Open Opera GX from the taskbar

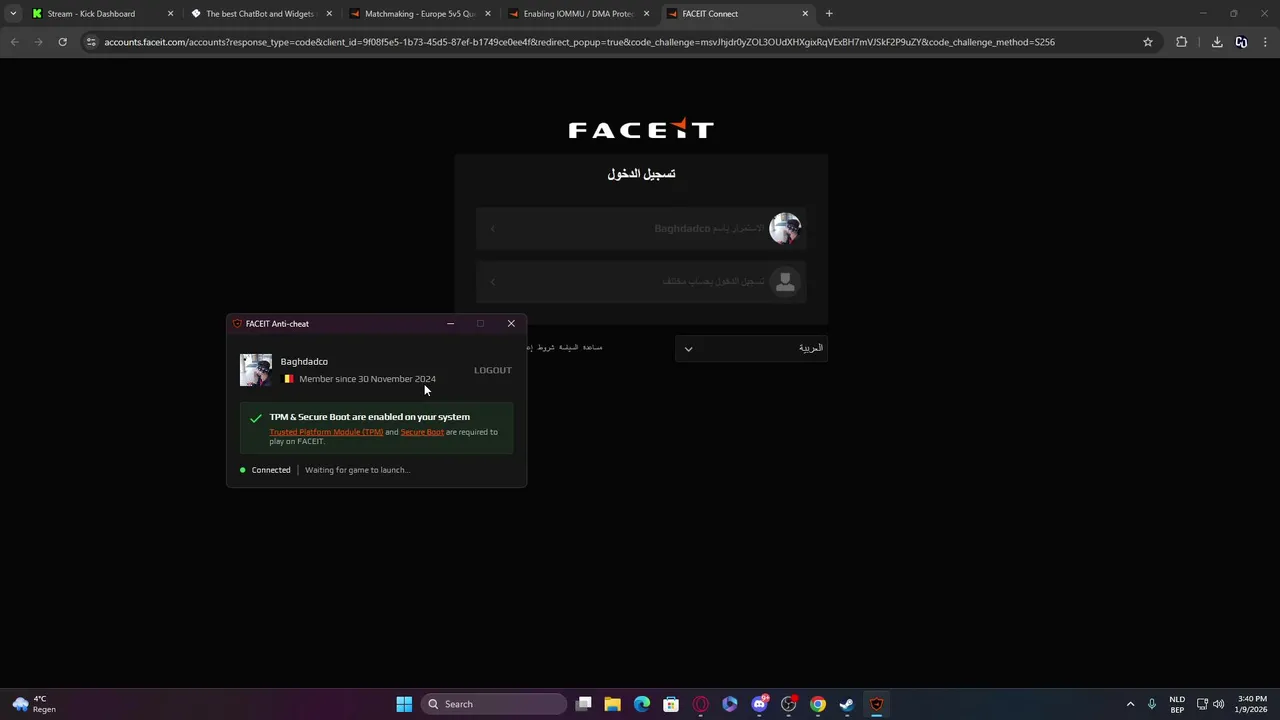(x=701, y=704)
